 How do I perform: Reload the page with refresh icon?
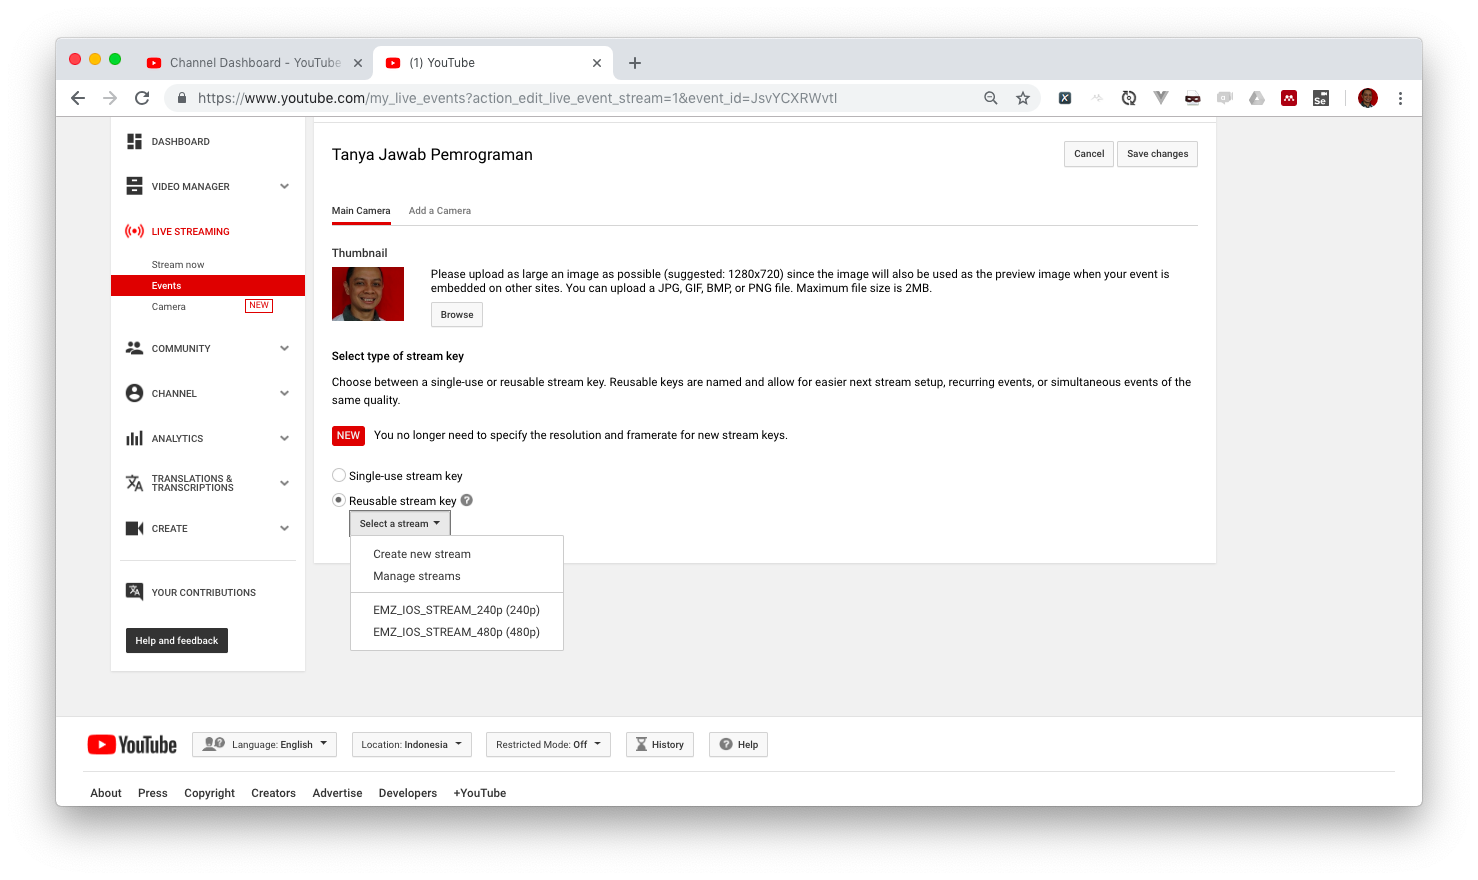coord(142,98)
